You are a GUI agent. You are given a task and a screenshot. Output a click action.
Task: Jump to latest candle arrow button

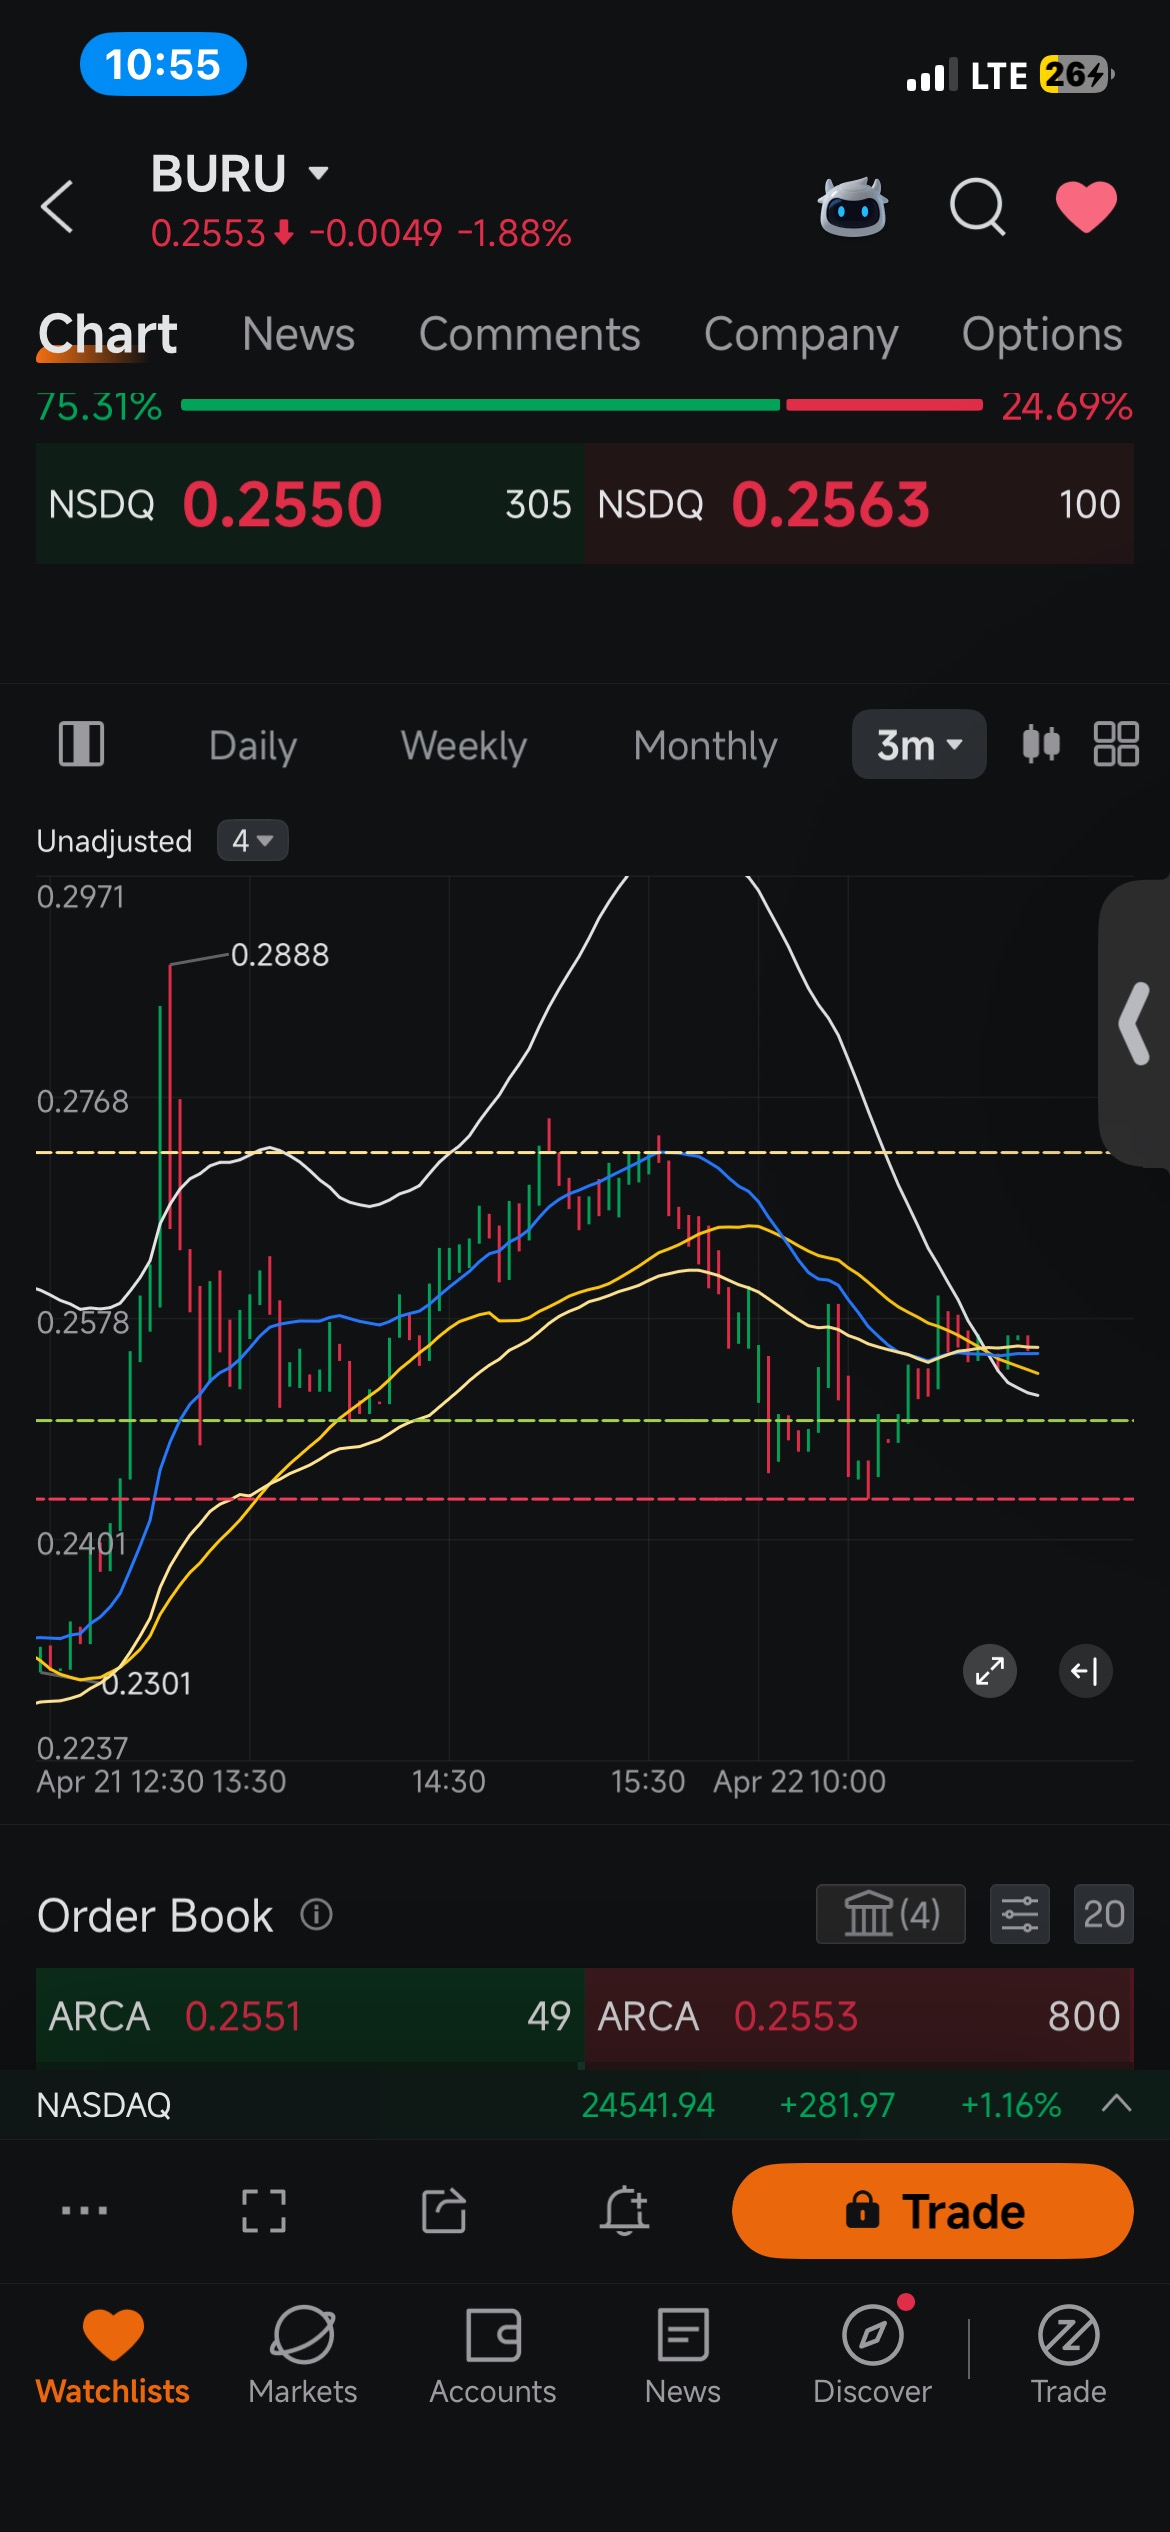coord(1085,1670)
